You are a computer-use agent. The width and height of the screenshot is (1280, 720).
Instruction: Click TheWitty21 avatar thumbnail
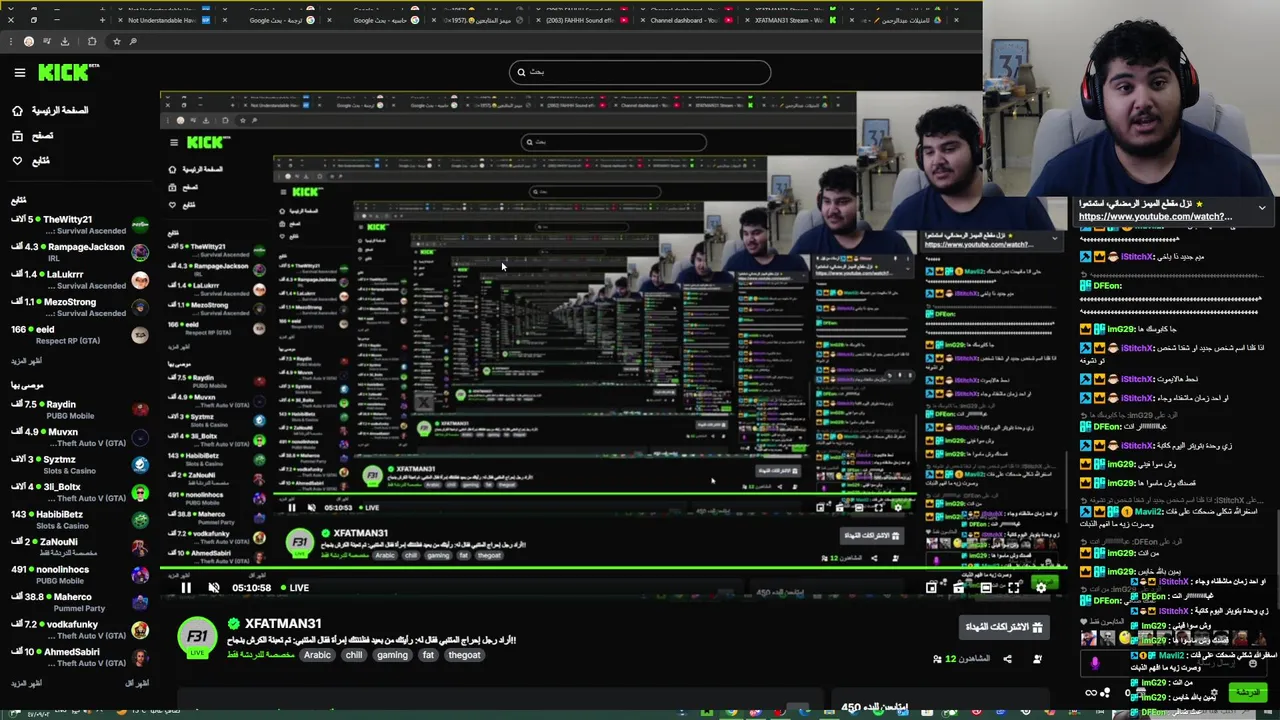pyautogui.click(x=140, y=225)
